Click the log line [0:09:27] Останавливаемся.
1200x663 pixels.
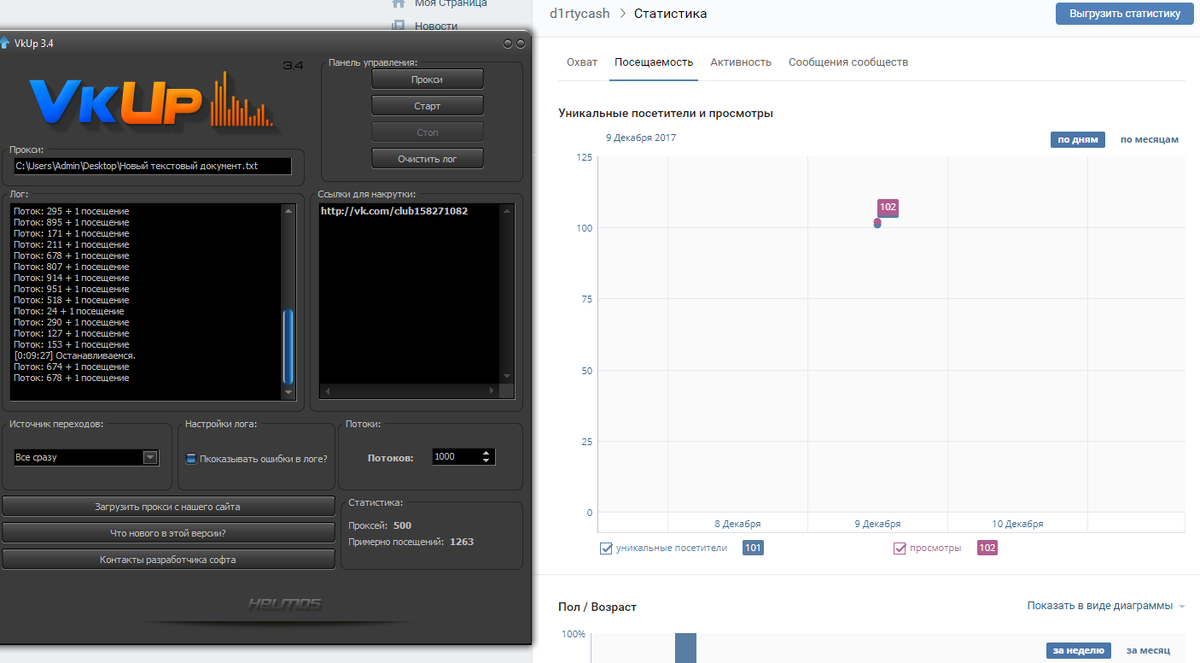75,356
